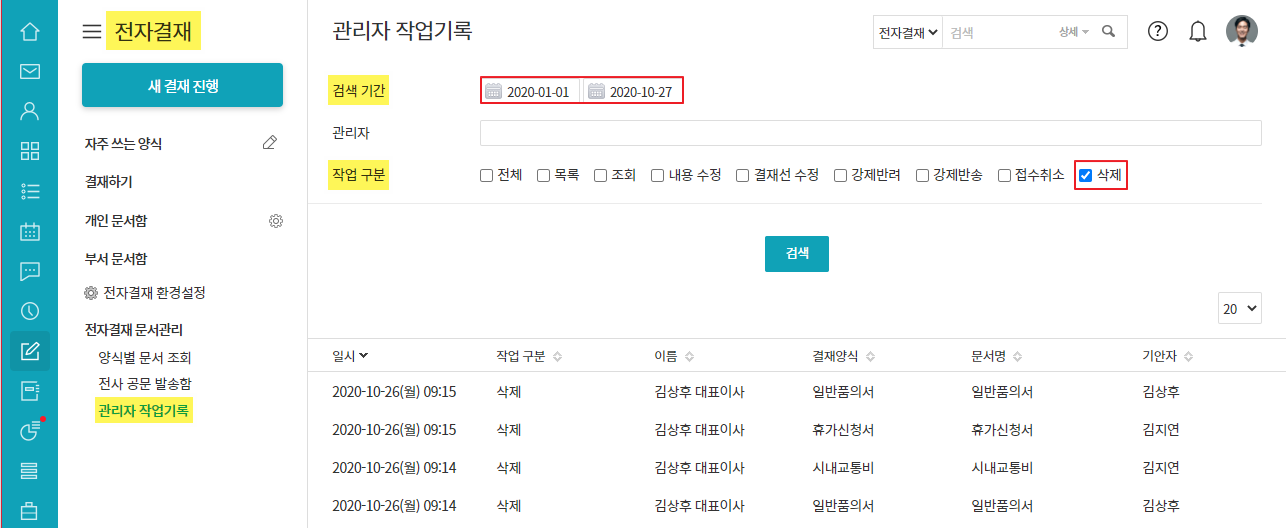Go to home via sidebar house icon
Viewport: 1286px width, 528px height.
click(x=29, y=32)
